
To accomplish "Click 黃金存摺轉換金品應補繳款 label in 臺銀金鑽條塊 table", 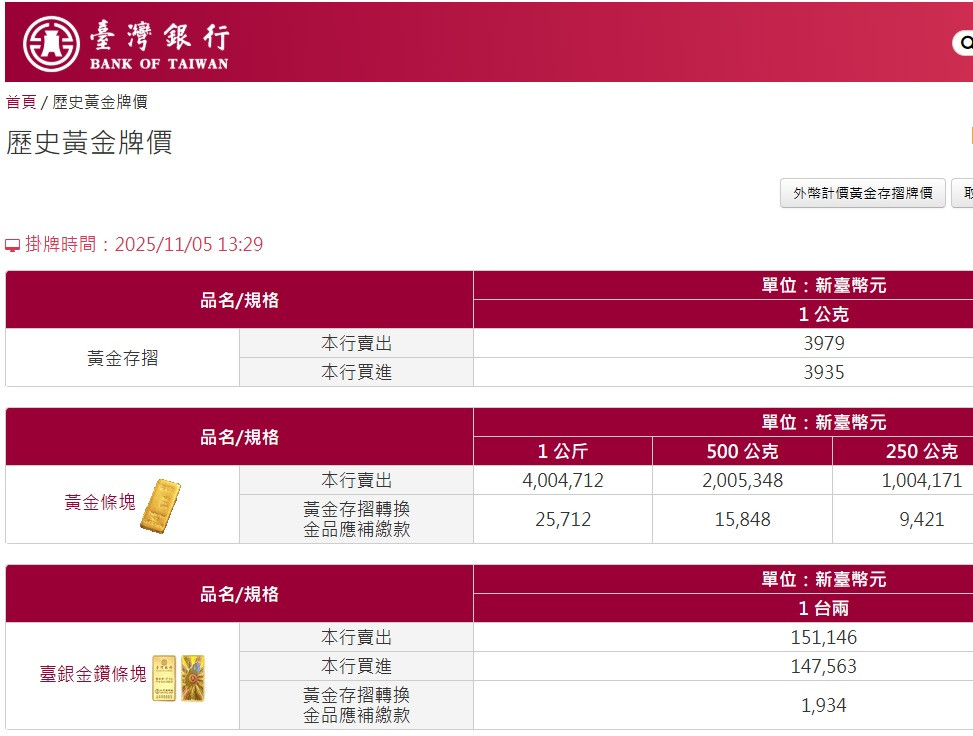I will click(x=356, y=706).
